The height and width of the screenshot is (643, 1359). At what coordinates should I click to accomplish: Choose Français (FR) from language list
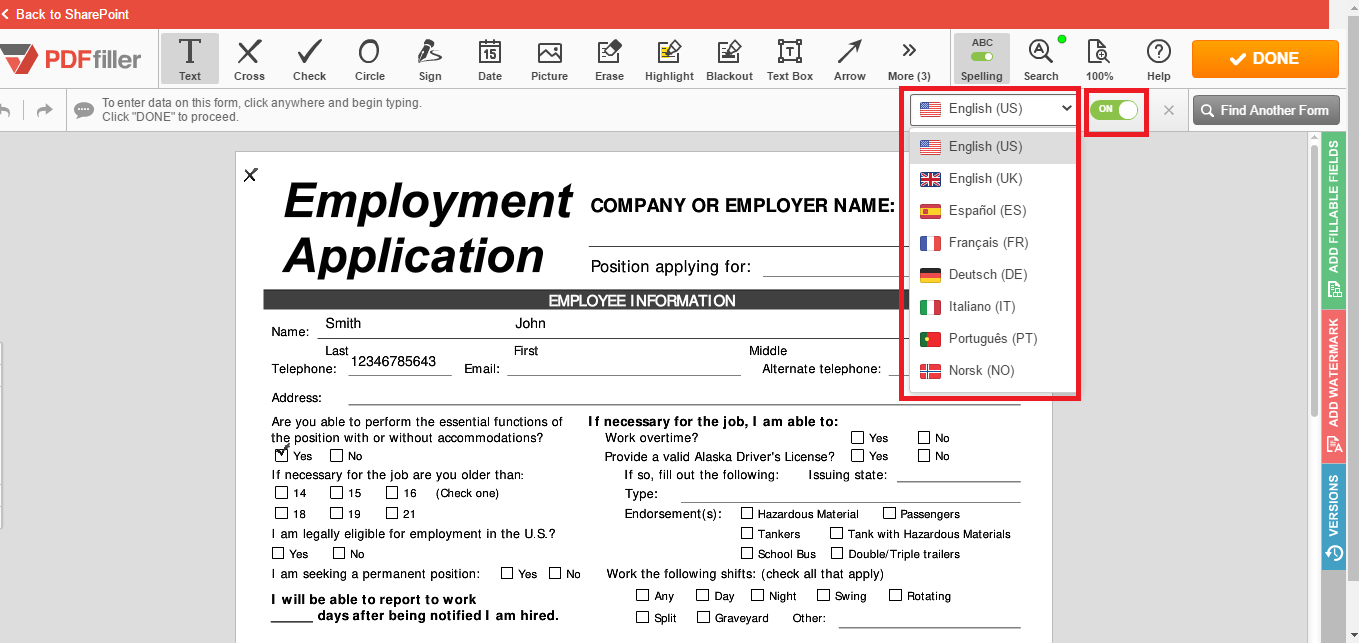tap(993, 242)
